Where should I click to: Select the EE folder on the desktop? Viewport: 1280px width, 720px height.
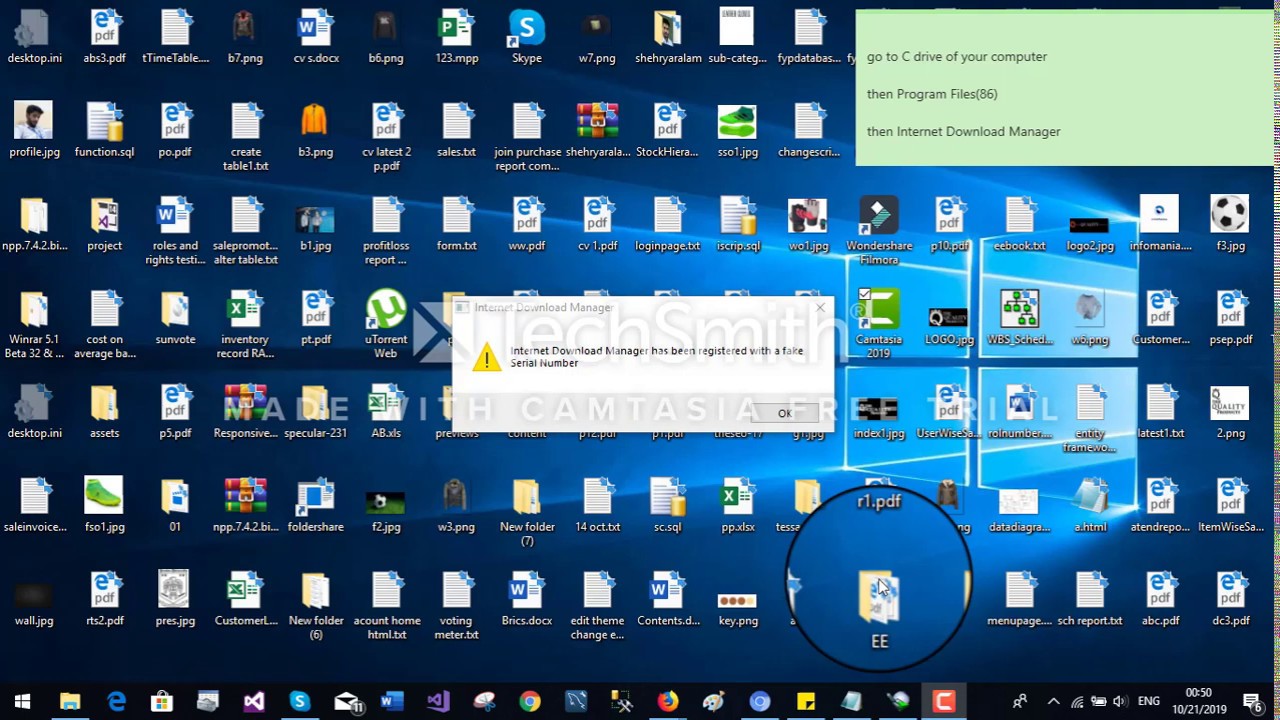879,610
